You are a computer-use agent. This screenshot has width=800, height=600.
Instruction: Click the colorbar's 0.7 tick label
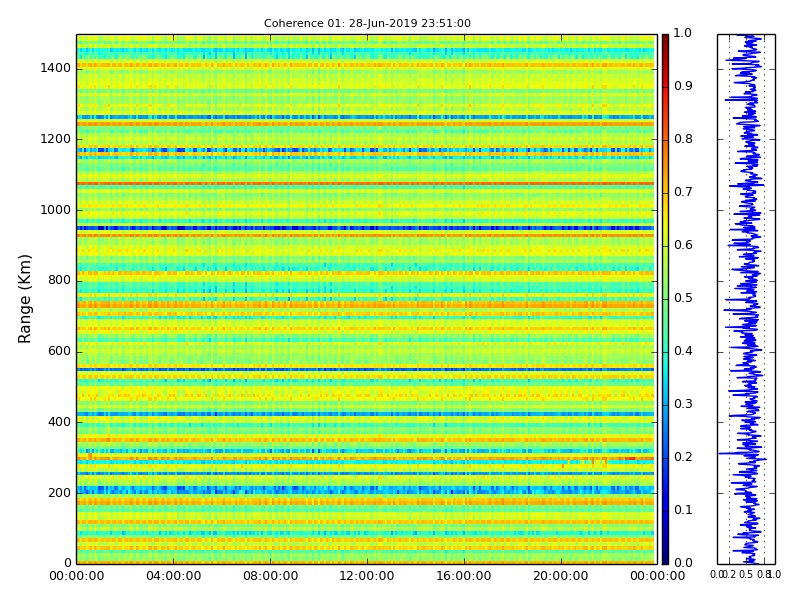pos(683,192)
